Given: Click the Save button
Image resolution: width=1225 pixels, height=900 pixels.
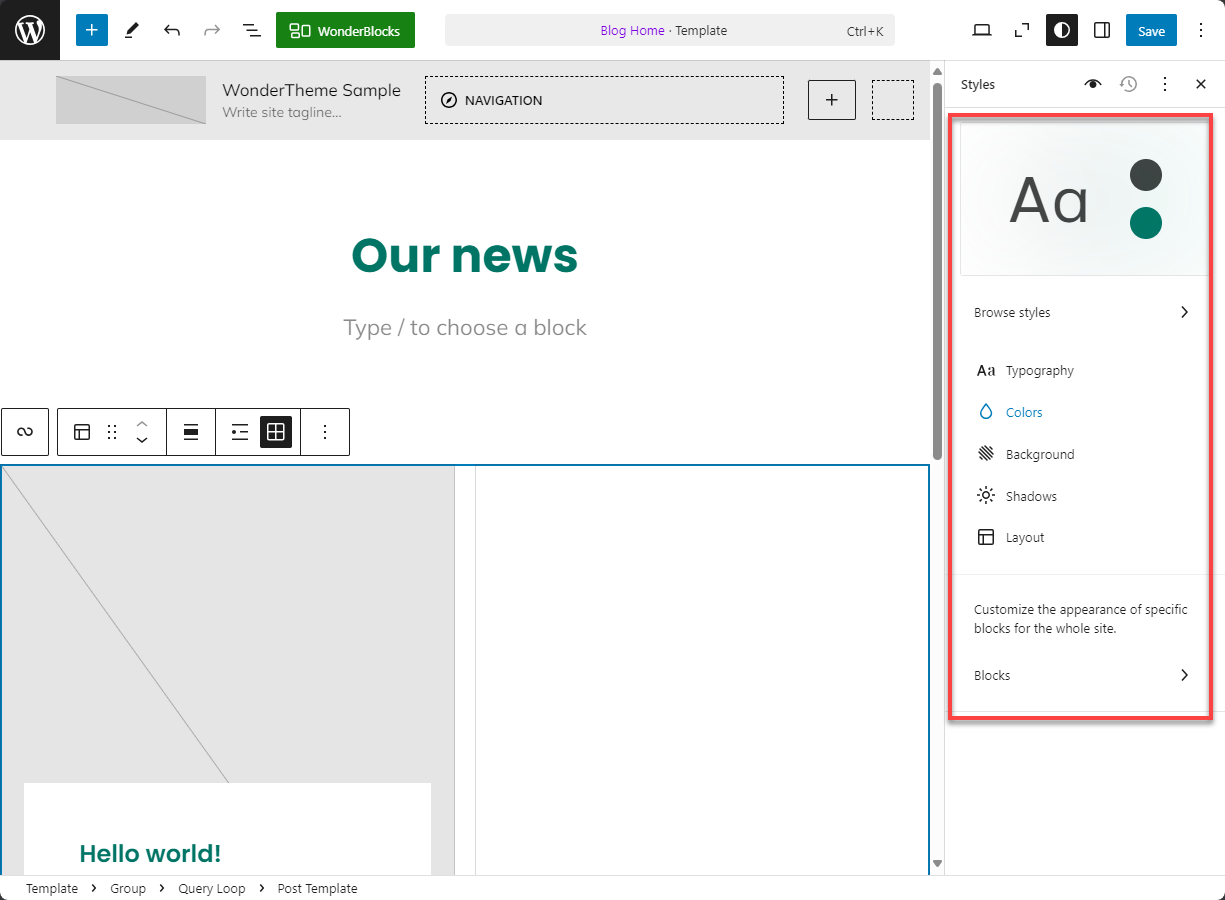Looking at the screenshot, I should (1151, 30).
